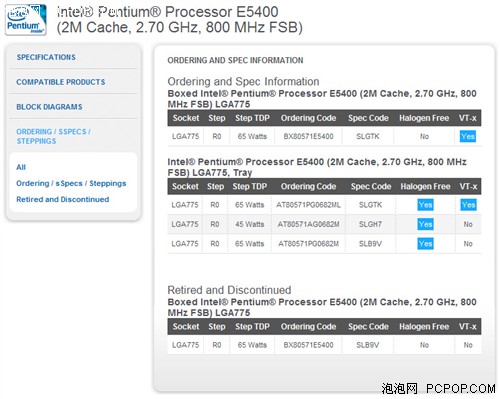Click blue VT-x Yes badge for BX80571E5400

tap(468, 136)
